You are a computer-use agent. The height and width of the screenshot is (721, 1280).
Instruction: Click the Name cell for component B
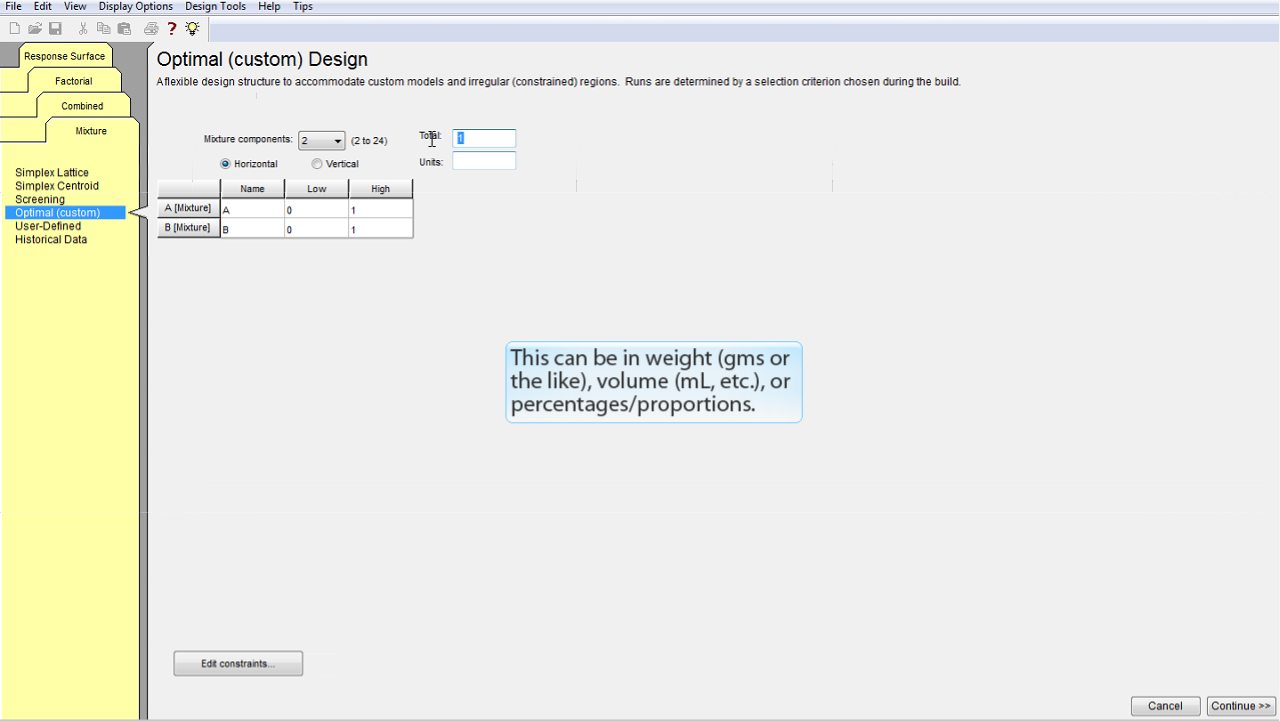click(x=252, y=228)
